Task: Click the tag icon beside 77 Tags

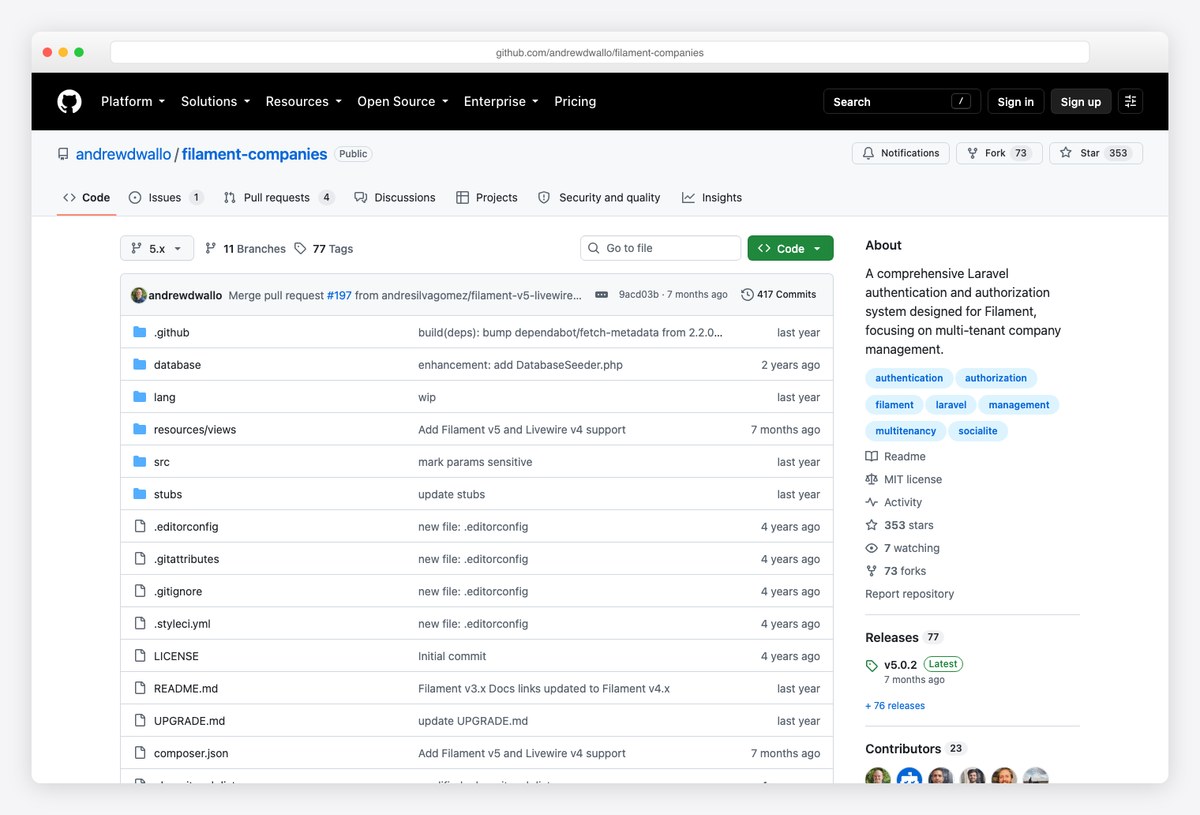Action: click(300, 248)
